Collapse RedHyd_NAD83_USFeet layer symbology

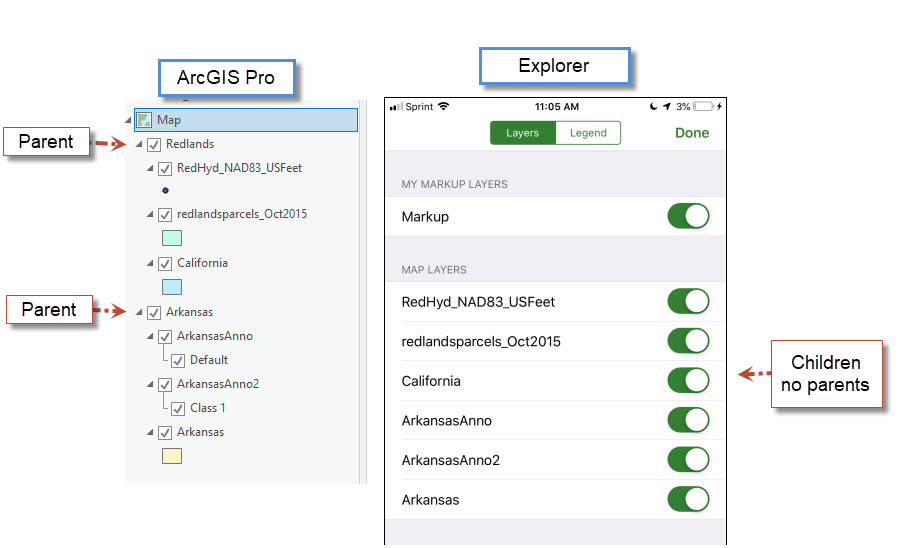pos(150,169)
